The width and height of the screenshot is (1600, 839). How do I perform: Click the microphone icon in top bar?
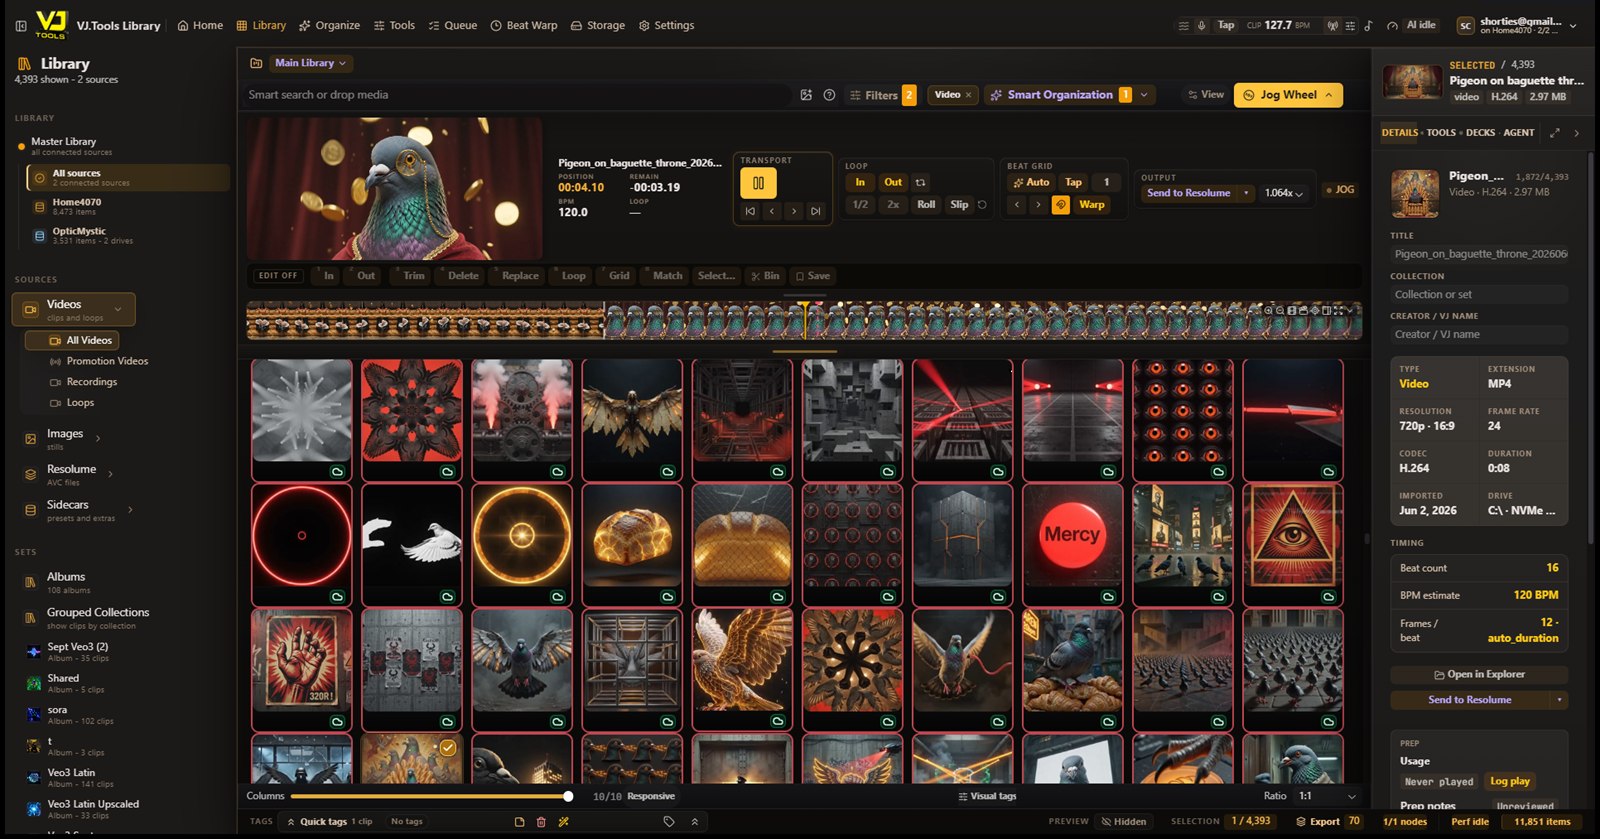click(1201, 25)
